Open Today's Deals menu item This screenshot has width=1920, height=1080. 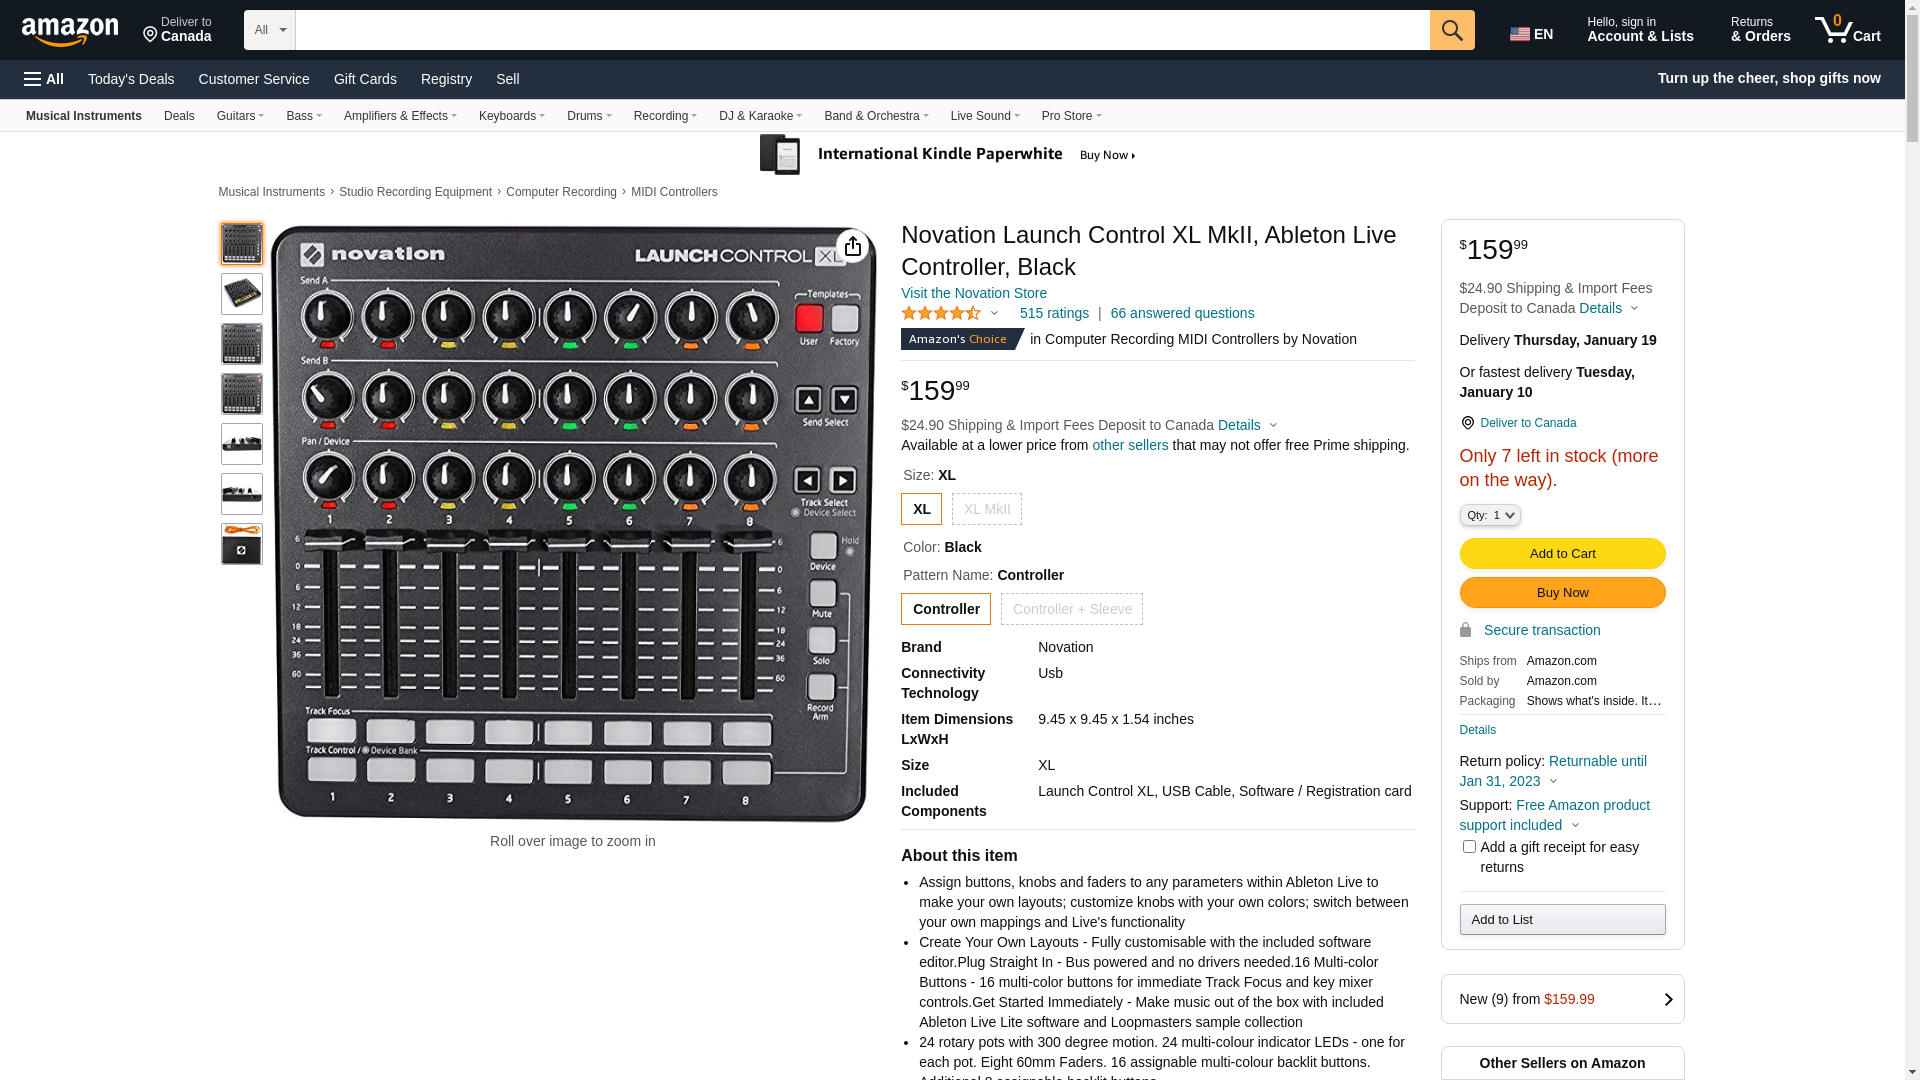click(x=131, y=79)
